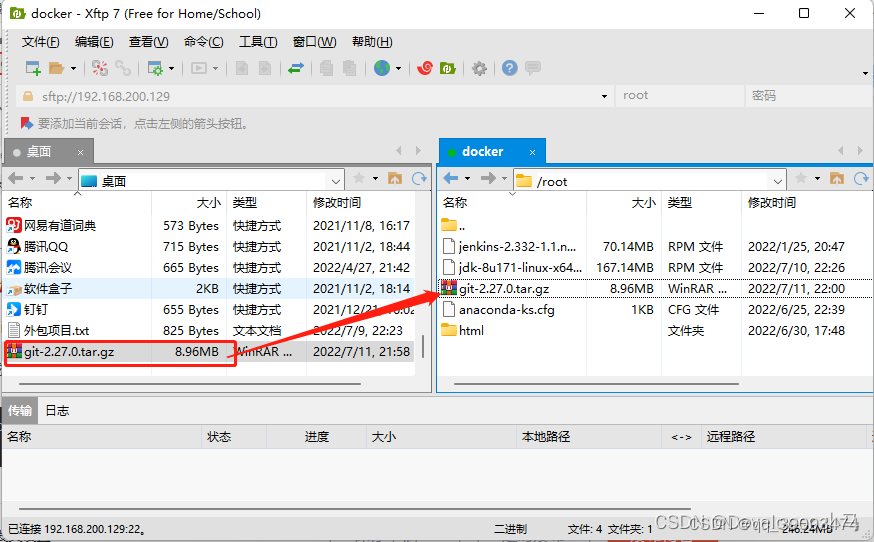Click the green Xftp toolbar icon
874x542 pixels.
[x=448, y=68]
